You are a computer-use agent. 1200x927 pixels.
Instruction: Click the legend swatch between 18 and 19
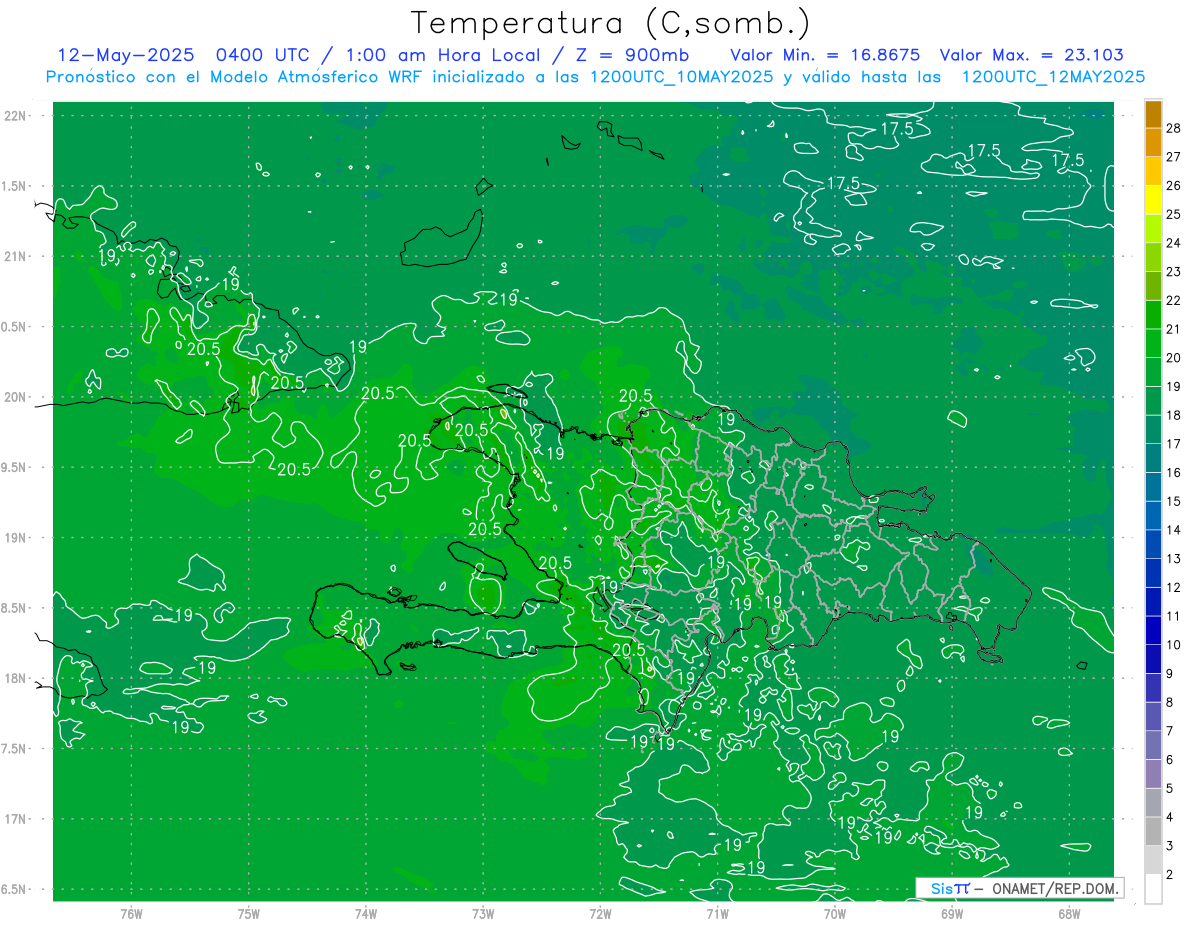(1153, 401)
